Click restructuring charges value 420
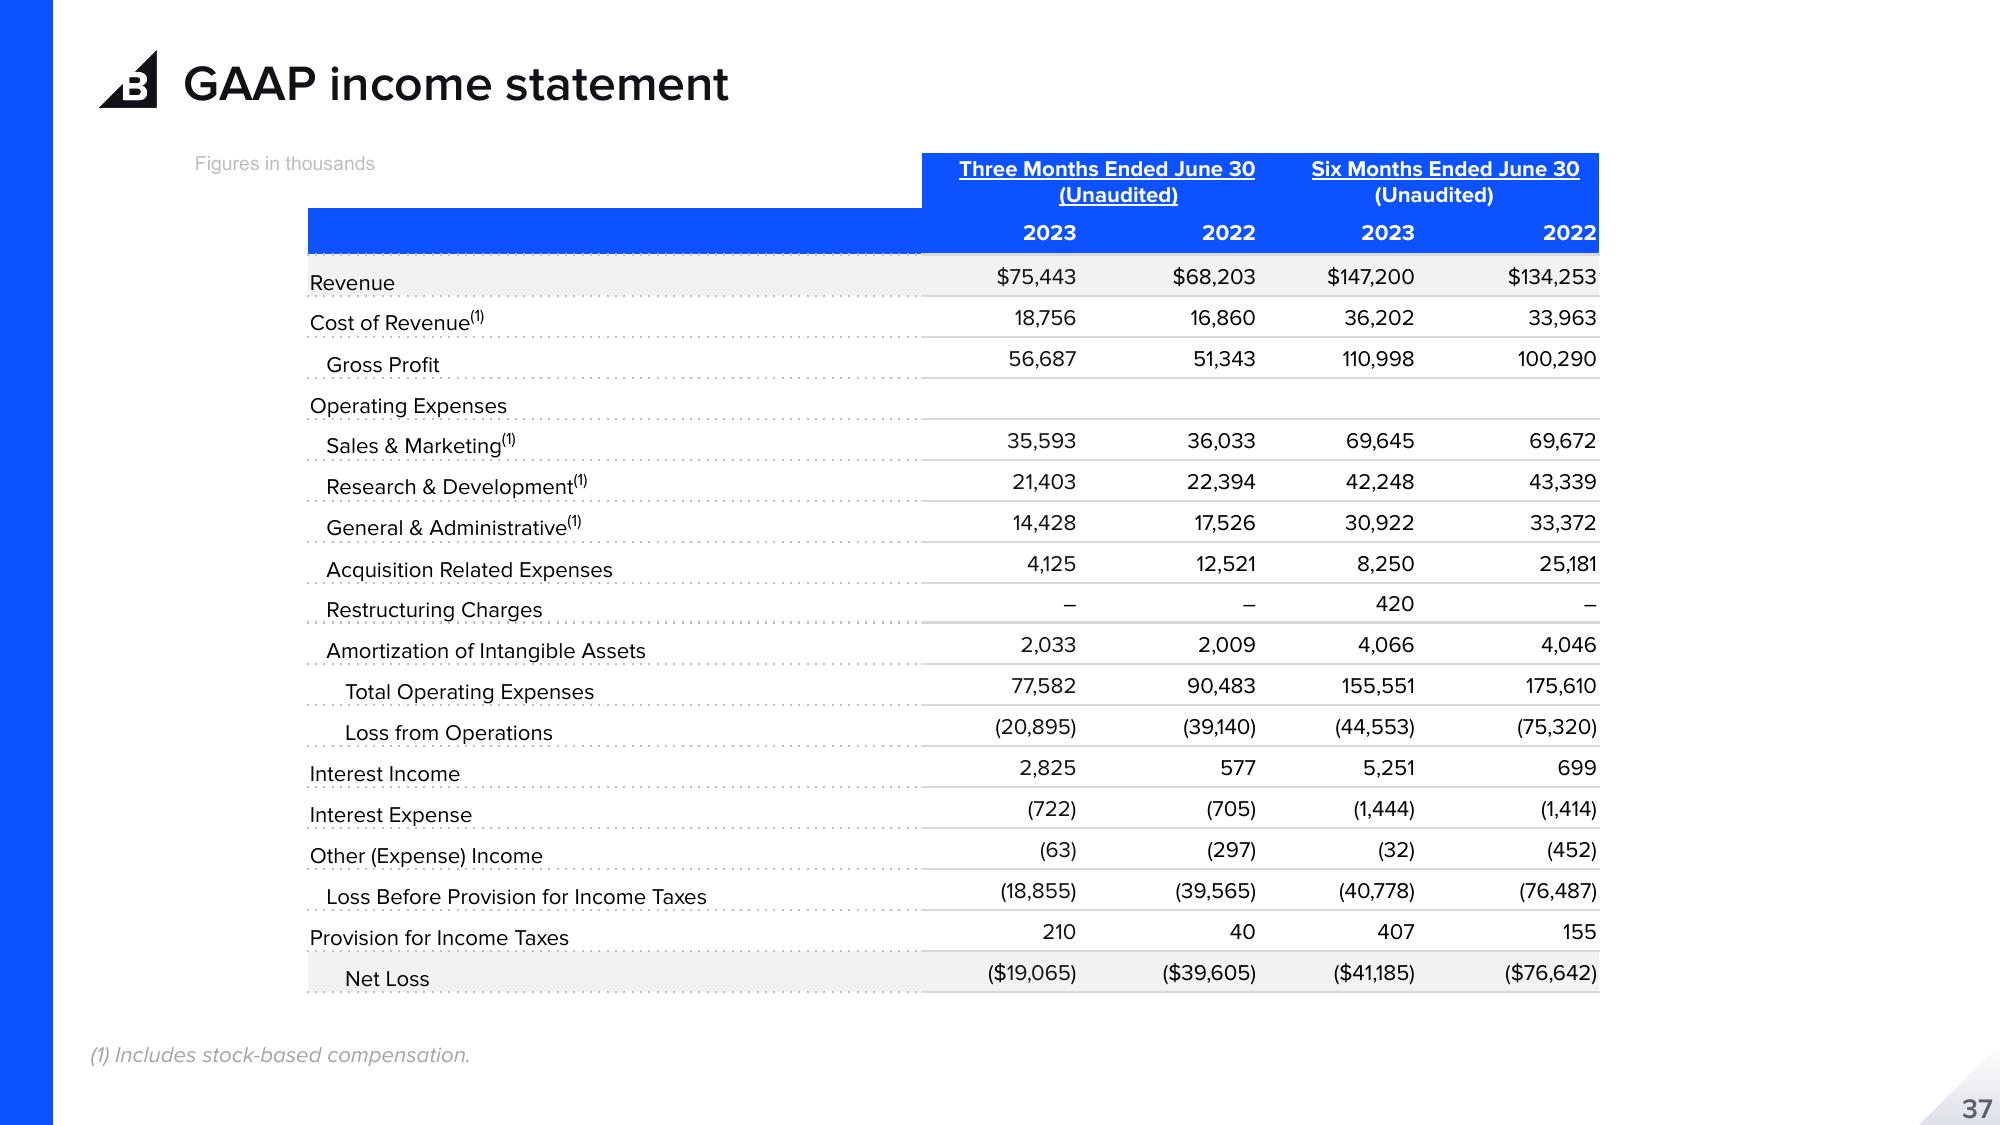The image size is (2000, 1125). [x=1395, y=604]
